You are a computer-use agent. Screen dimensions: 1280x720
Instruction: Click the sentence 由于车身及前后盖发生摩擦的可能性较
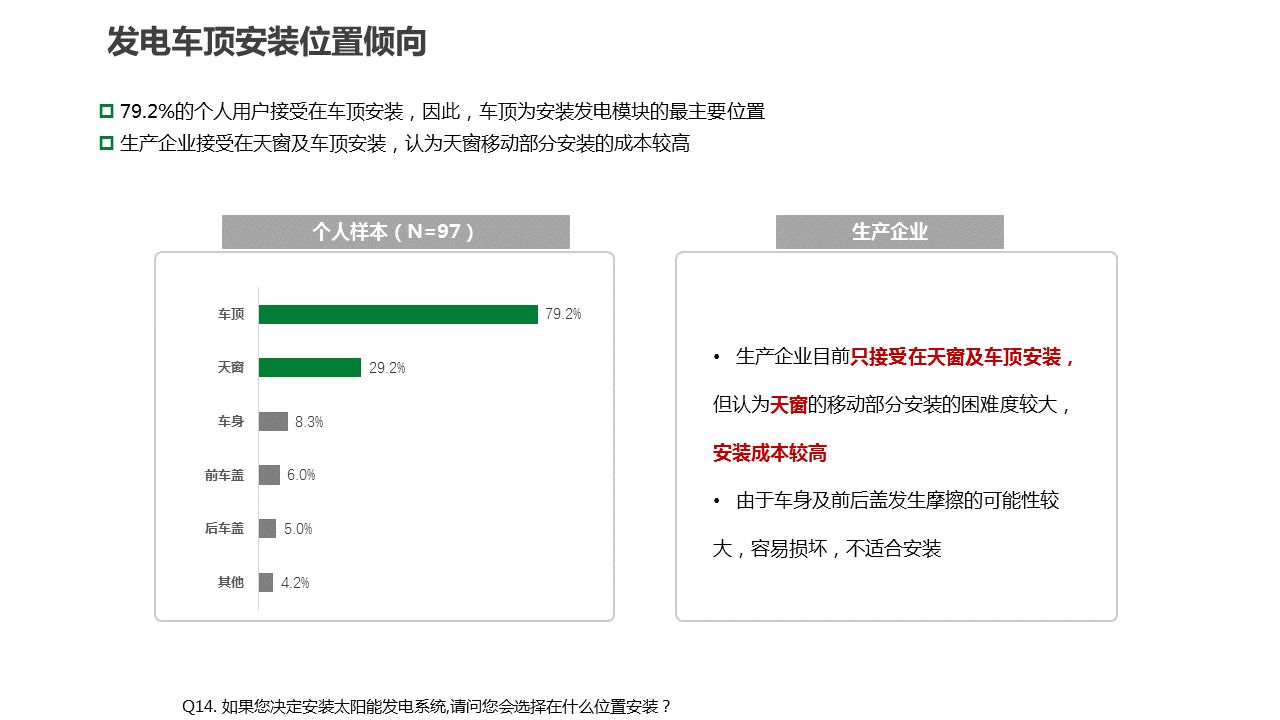pos(897,500)
